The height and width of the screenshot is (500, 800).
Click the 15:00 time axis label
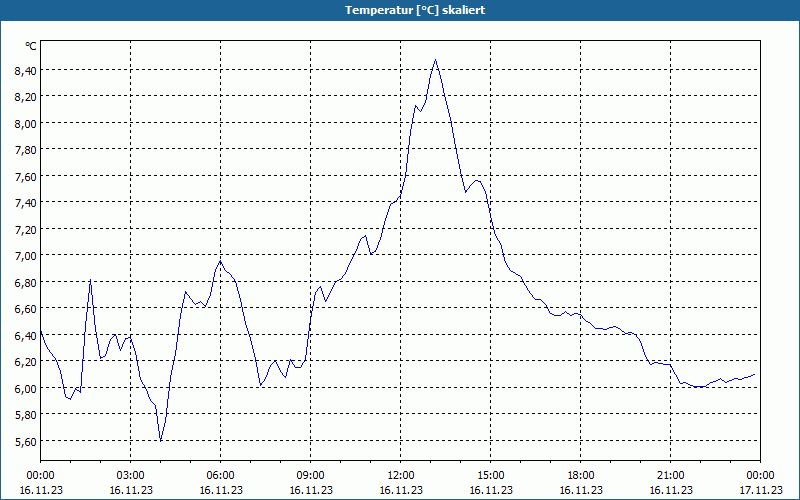490,476
